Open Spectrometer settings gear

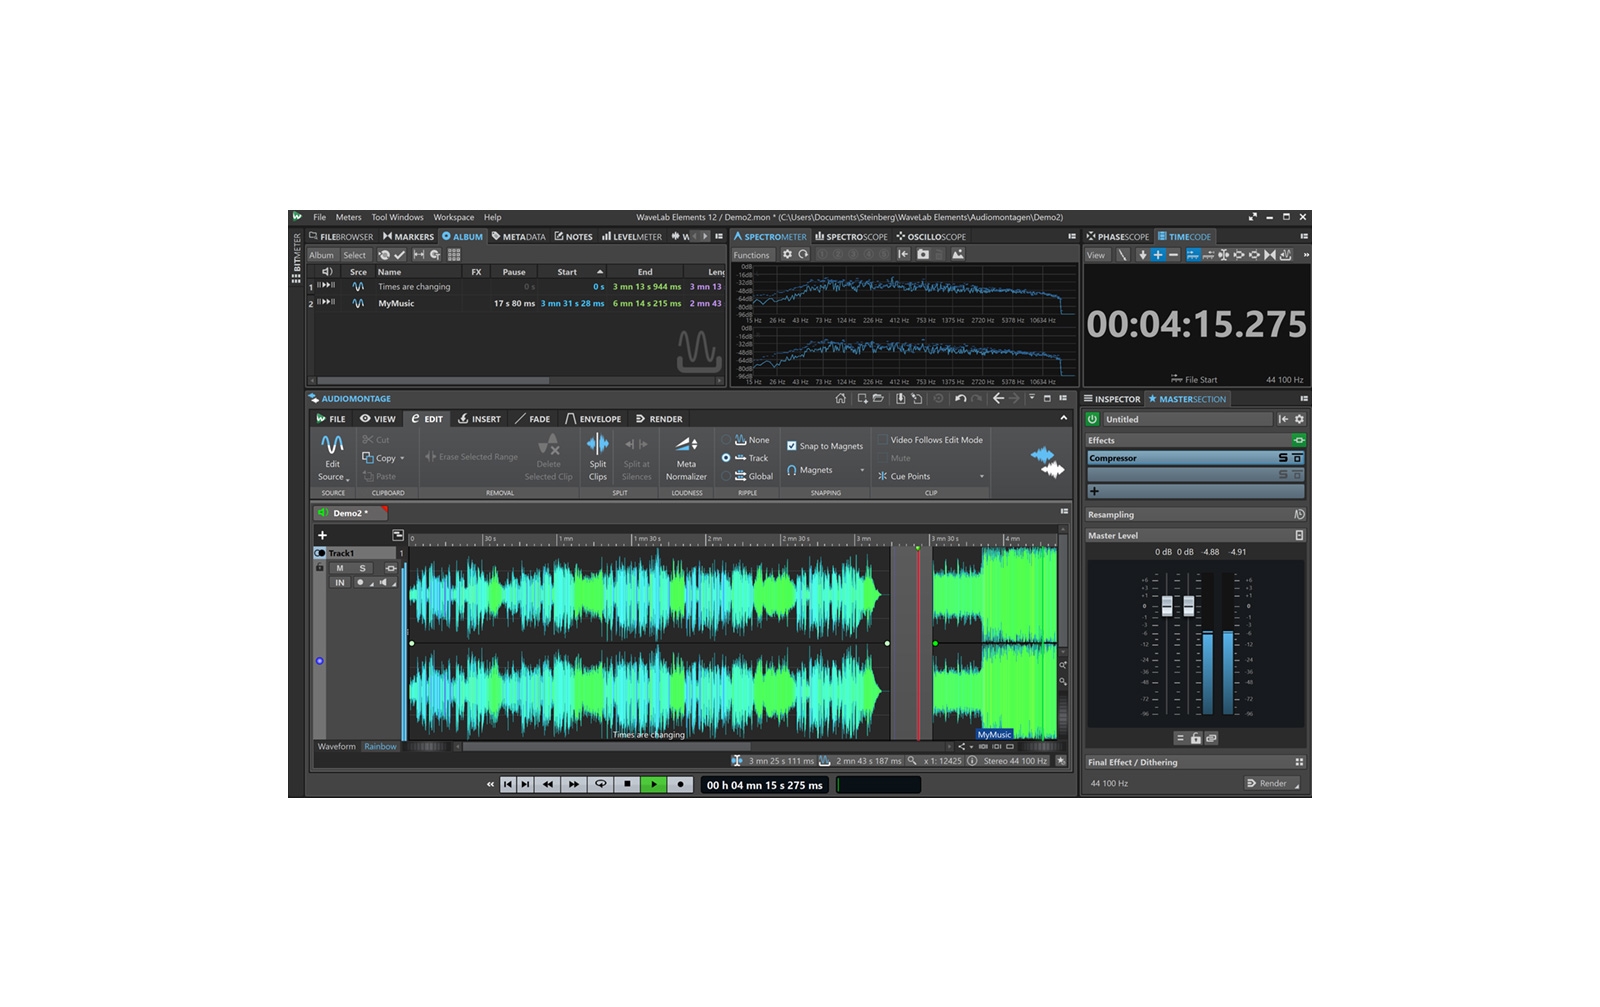[787, 254]
